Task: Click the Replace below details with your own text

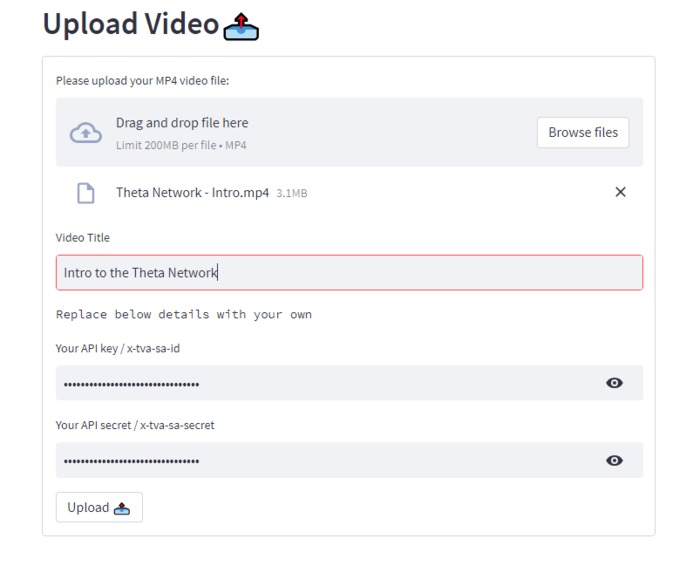Action: (184, 314)
